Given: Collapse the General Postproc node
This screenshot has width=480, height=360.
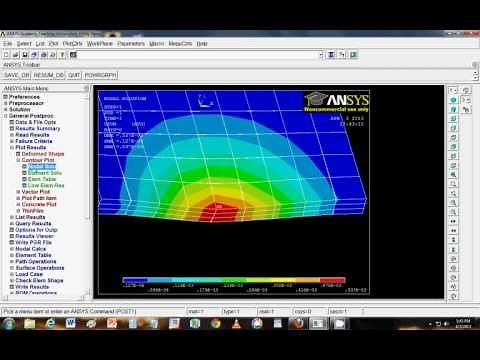Looking at the screenshot, I should (5, 116).
